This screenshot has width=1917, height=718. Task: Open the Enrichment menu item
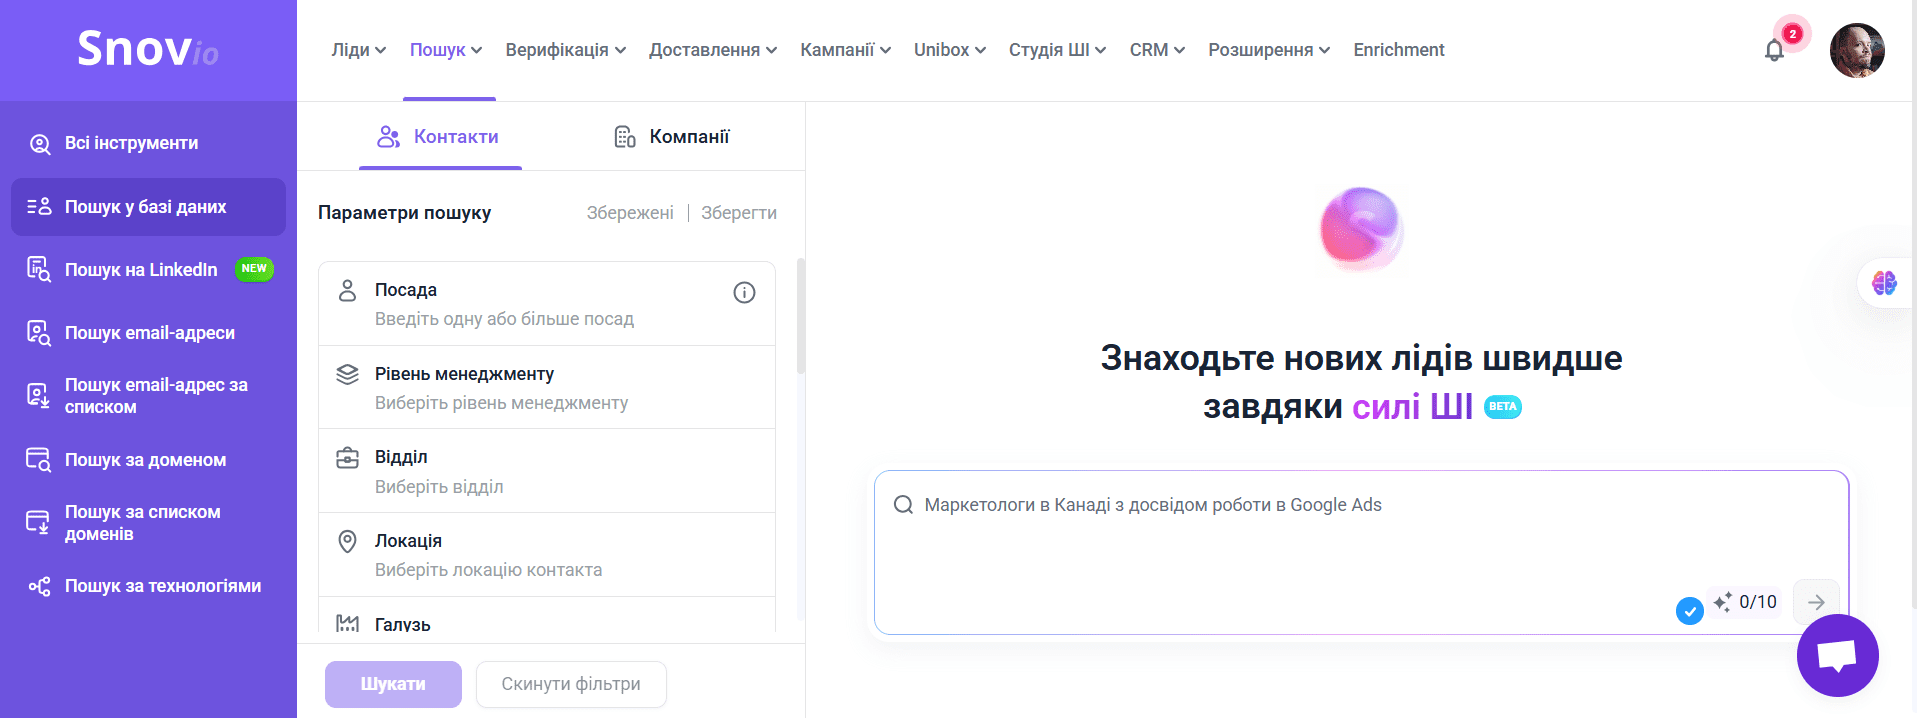1399,50
